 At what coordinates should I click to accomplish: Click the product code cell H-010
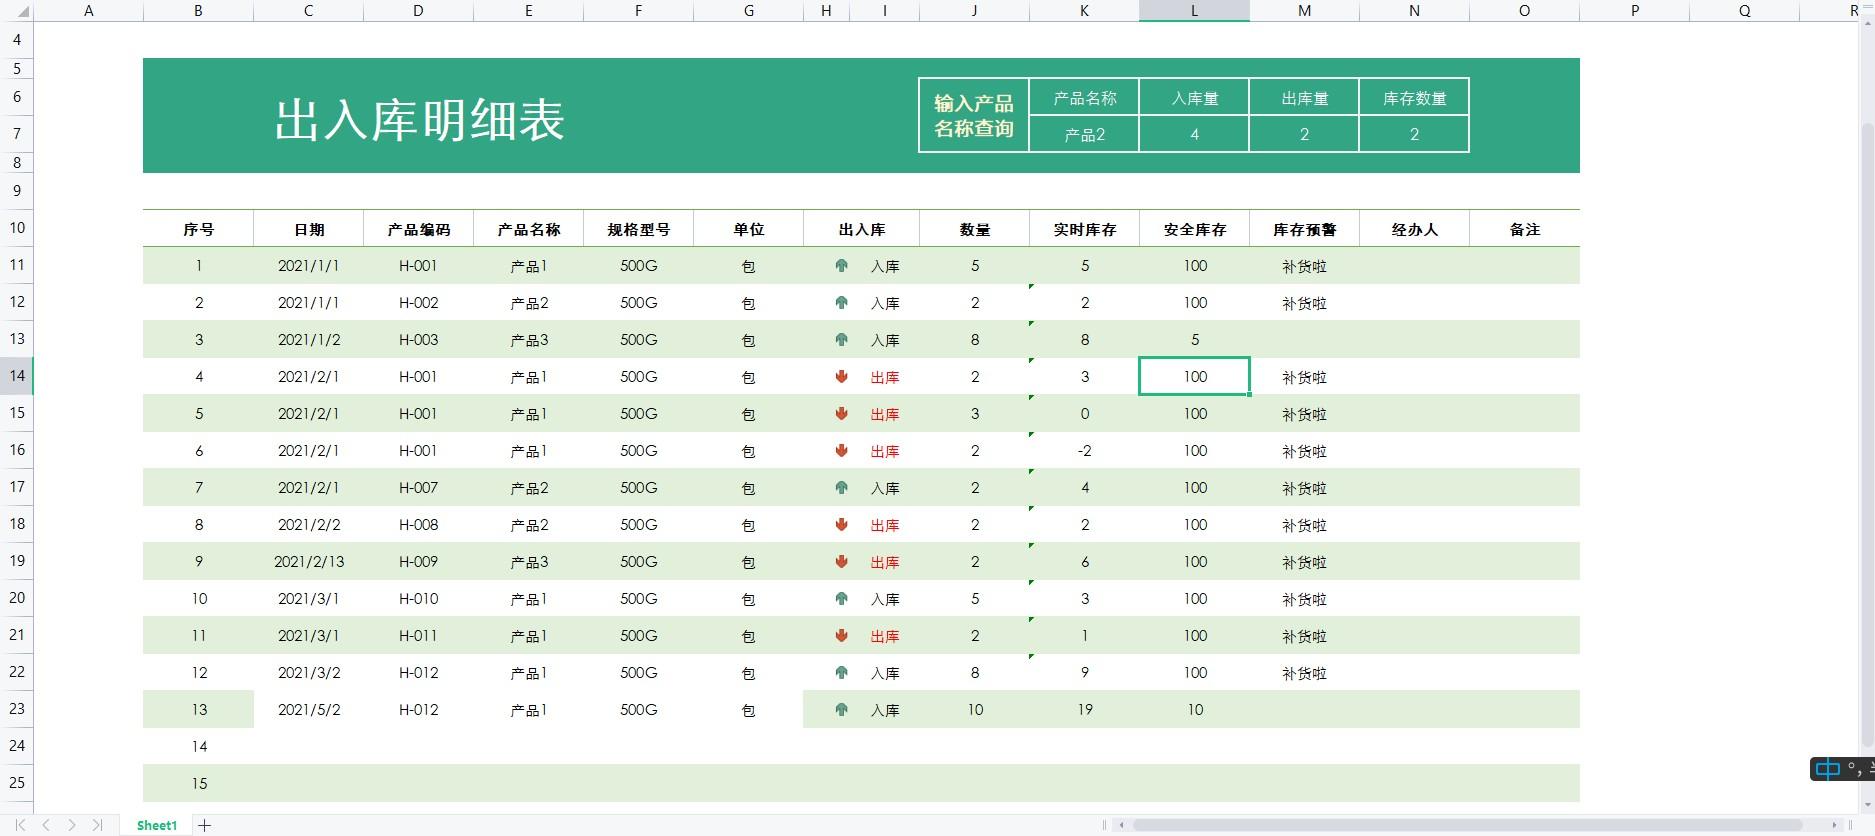[x=418, y=599]
